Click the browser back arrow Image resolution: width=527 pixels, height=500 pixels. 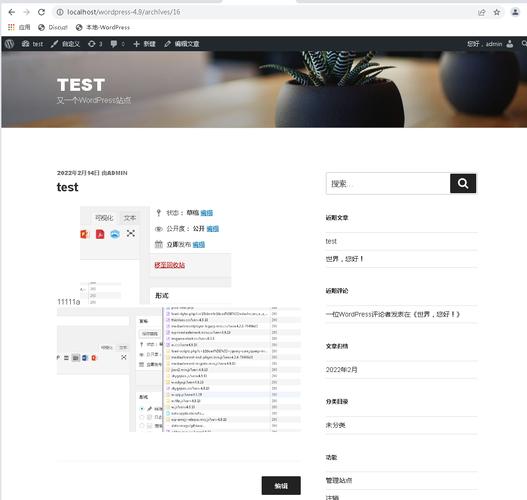click(12, 12)
